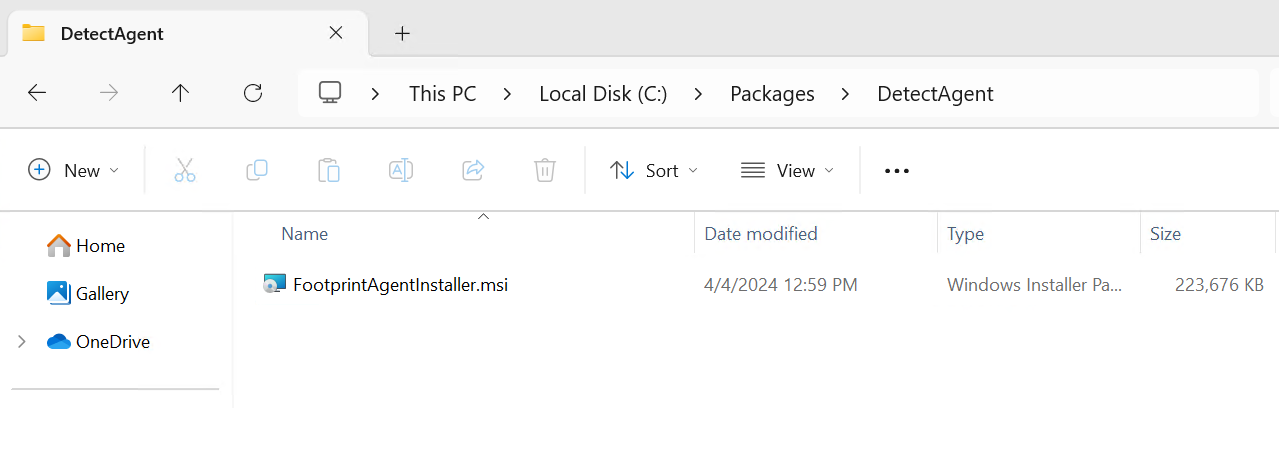This screenshot has width=1279, height=451.
Task: Click DetectAgent in the breadcrumb
Action: tap(935, 94)
